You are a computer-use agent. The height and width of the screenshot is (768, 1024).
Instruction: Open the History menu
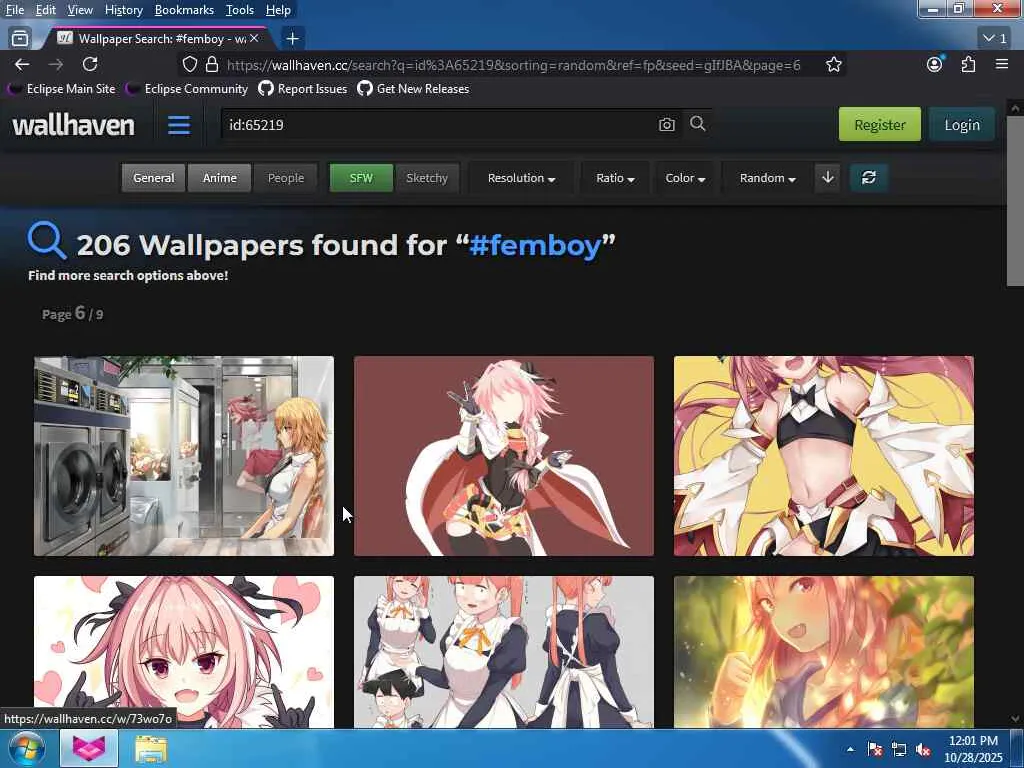123,10
